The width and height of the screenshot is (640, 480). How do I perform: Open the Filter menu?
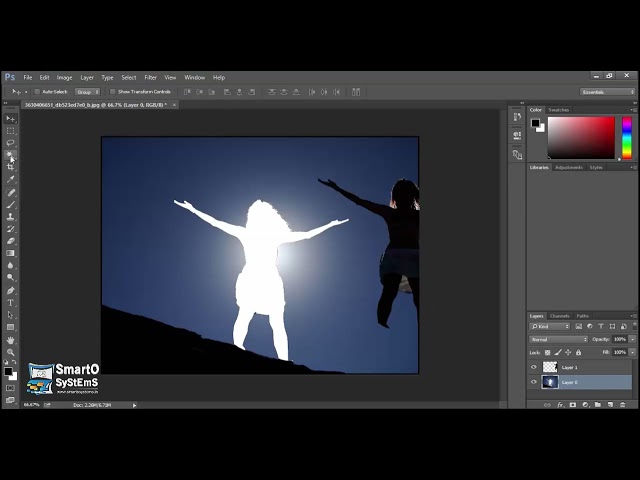coord(150,77)
